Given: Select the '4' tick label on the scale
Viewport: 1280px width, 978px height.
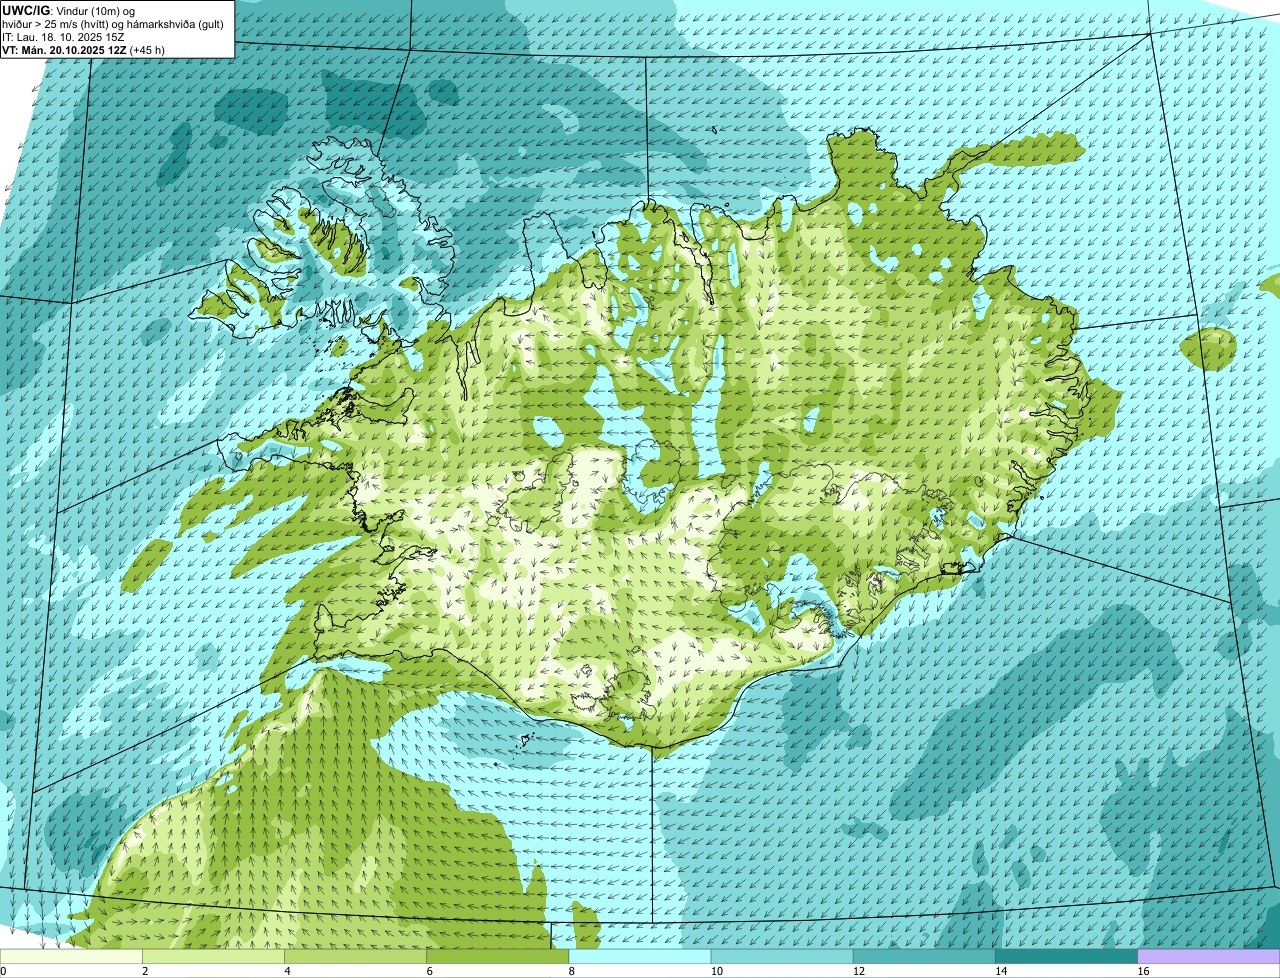Looking at the screenshot, I should 288,971.
